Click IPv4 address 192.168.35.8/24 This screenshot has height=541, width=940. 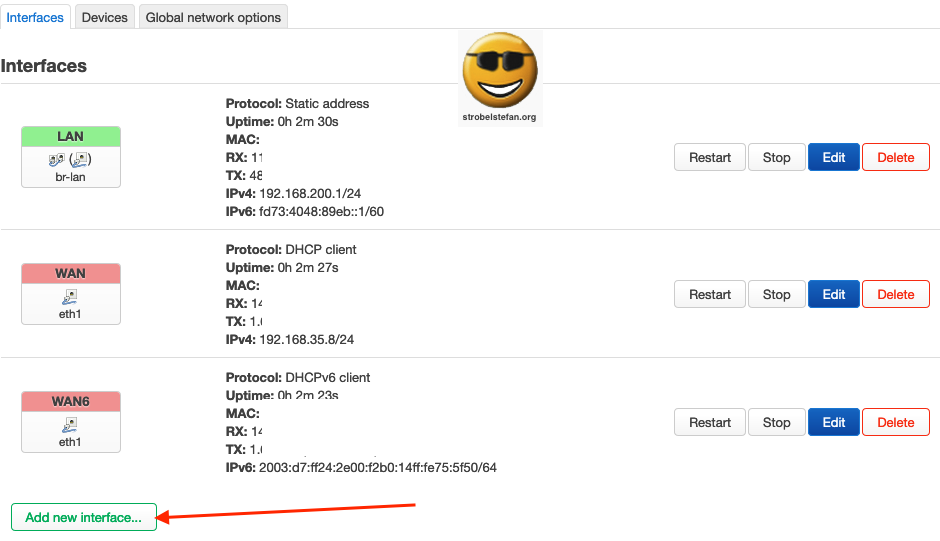click(x=306, y=339)
